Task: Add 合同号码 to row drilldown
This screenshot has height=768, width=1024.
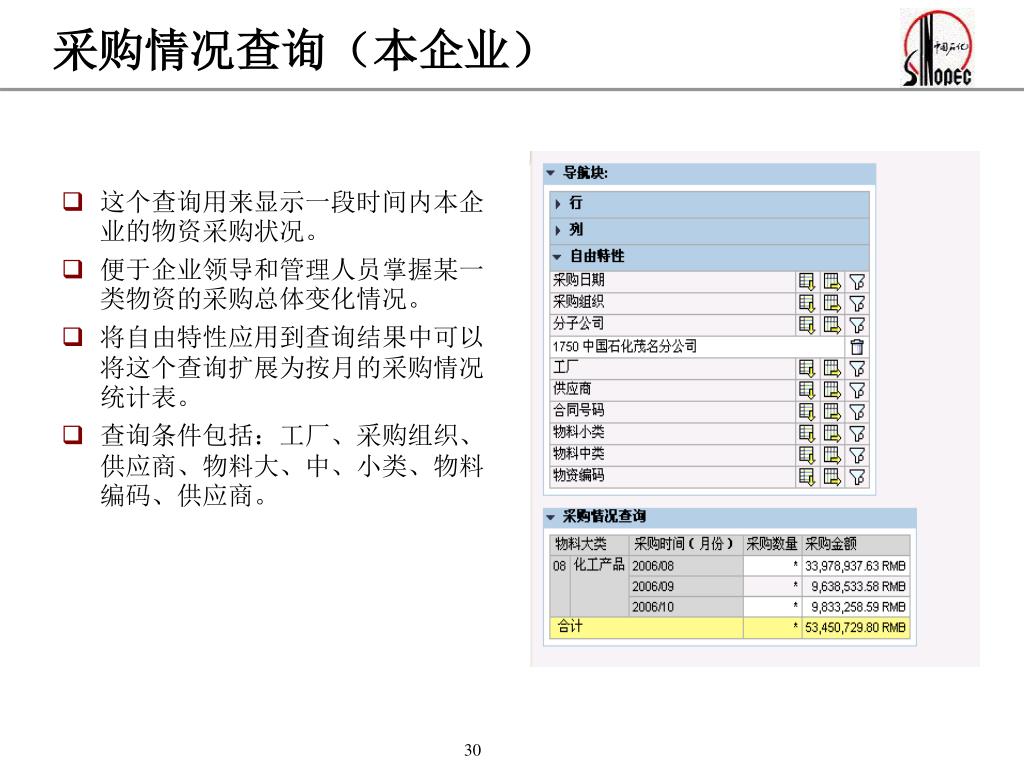Action: pos(807,411)
